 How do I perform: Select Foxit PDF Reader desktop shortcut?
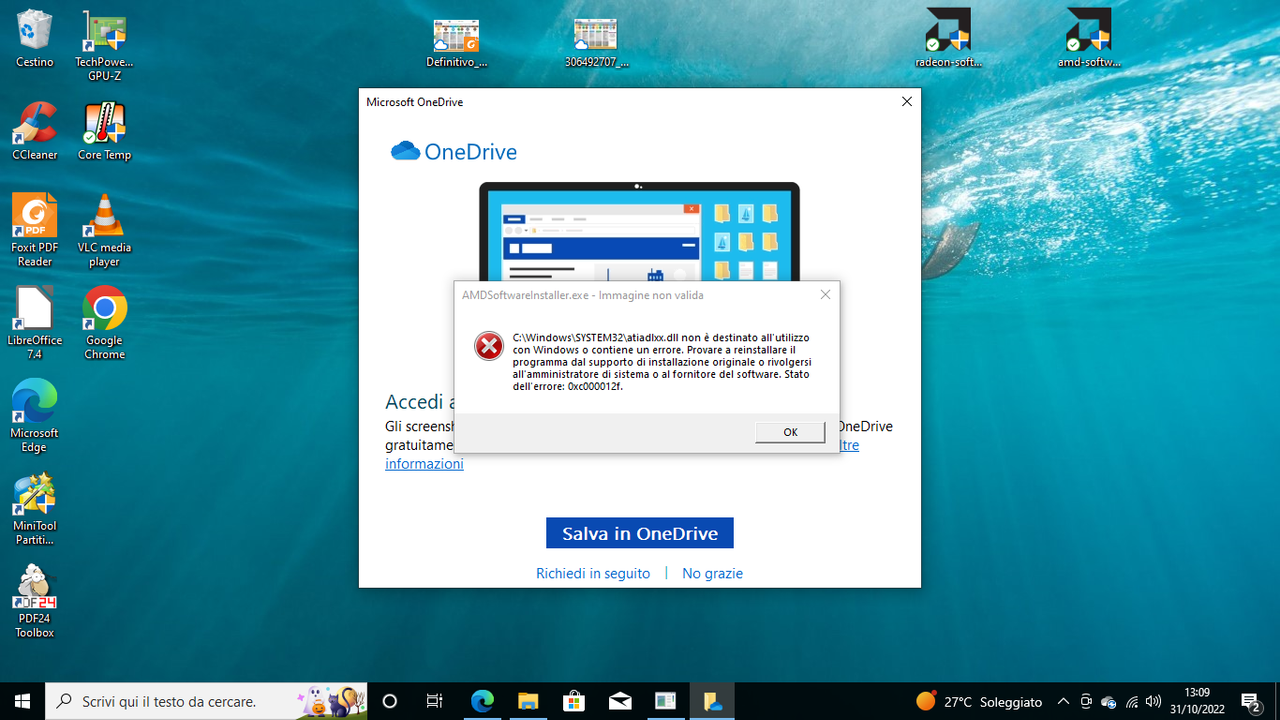34,231
